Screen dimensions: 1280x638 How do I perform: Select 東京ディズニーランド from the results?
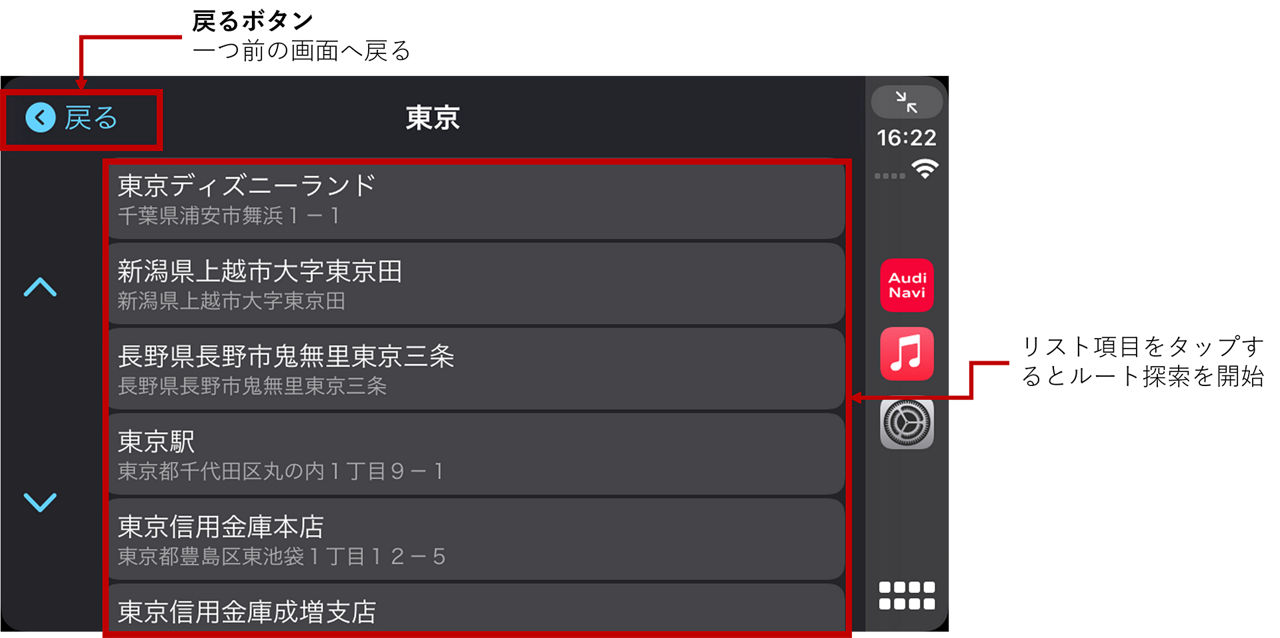476,199
